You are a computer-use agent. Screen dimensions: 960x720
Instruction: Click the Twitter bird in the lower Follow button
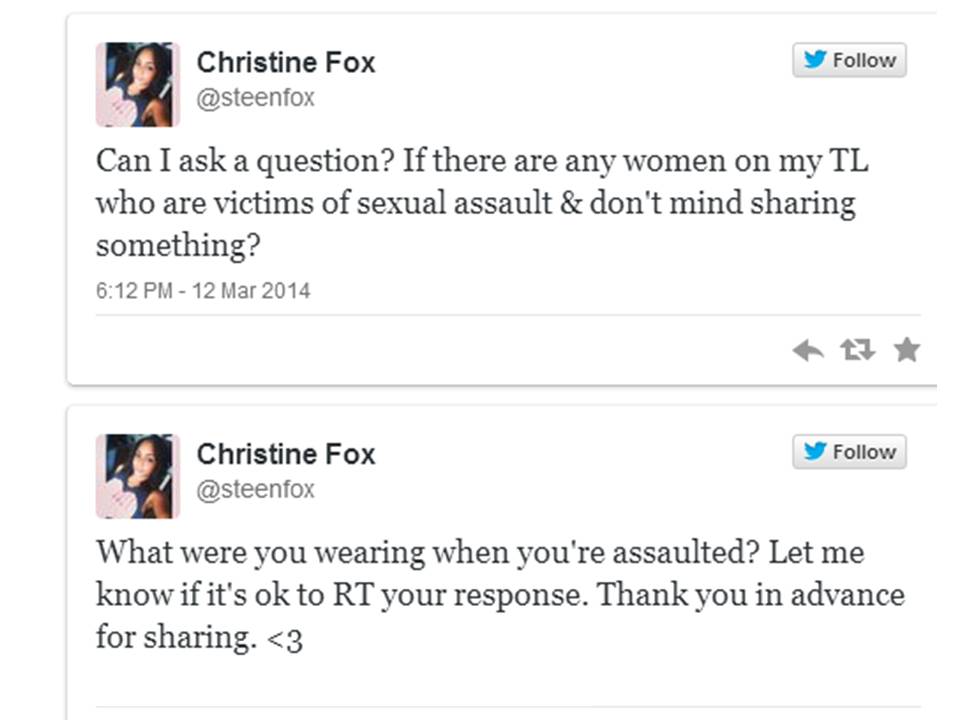coord(816,452)
